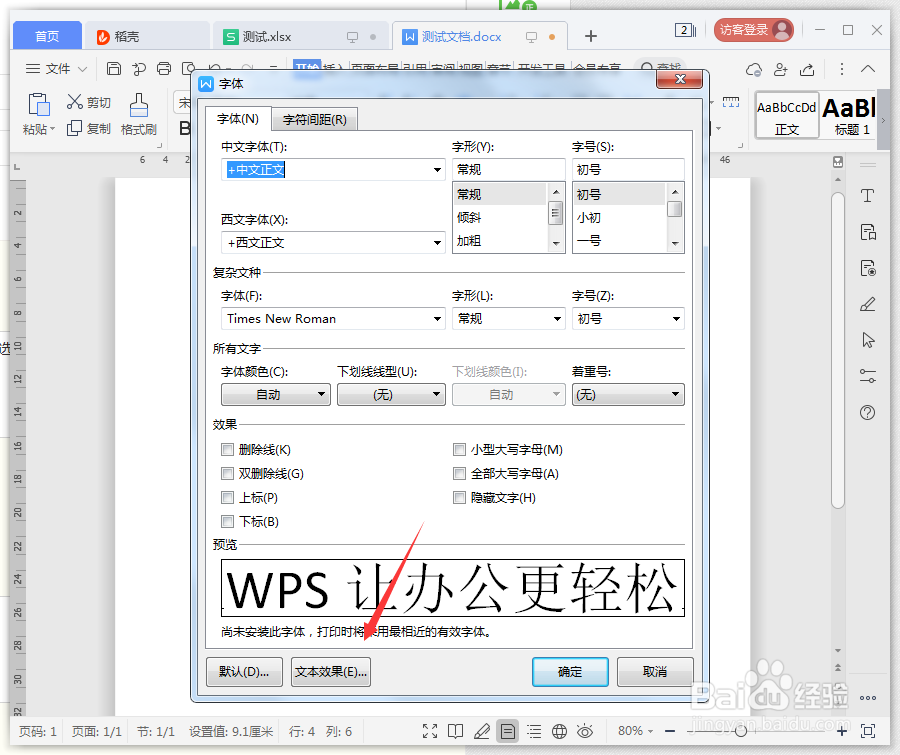Switch to the 测试.xlsx document tab

[x=263, y=33]
